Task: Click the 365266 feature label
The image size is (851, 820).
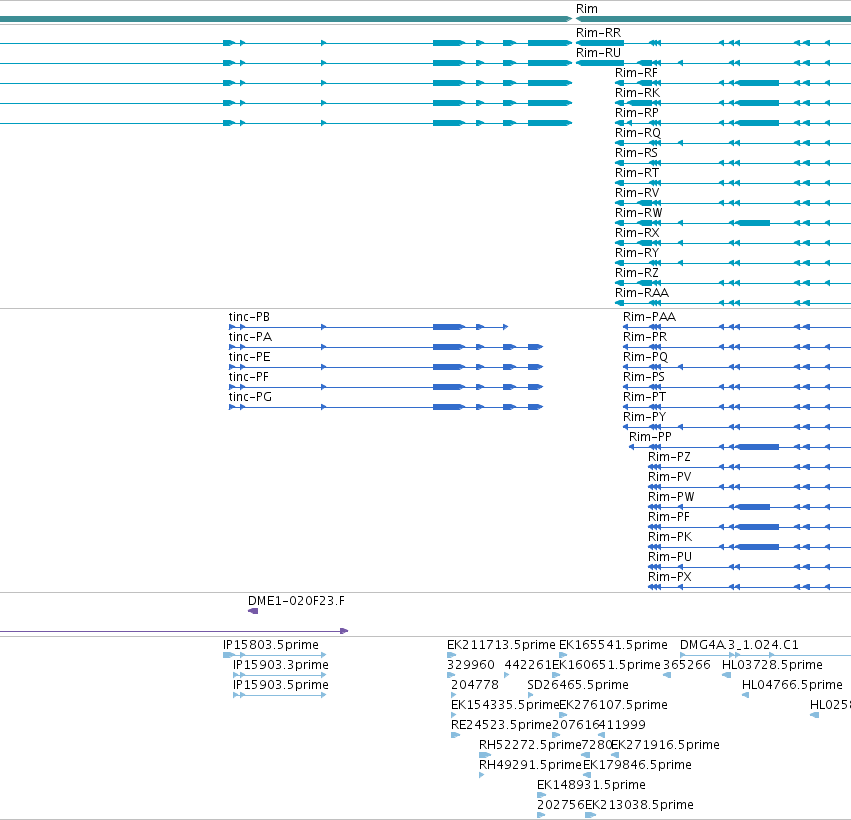Action: click(x=687, y=665)
